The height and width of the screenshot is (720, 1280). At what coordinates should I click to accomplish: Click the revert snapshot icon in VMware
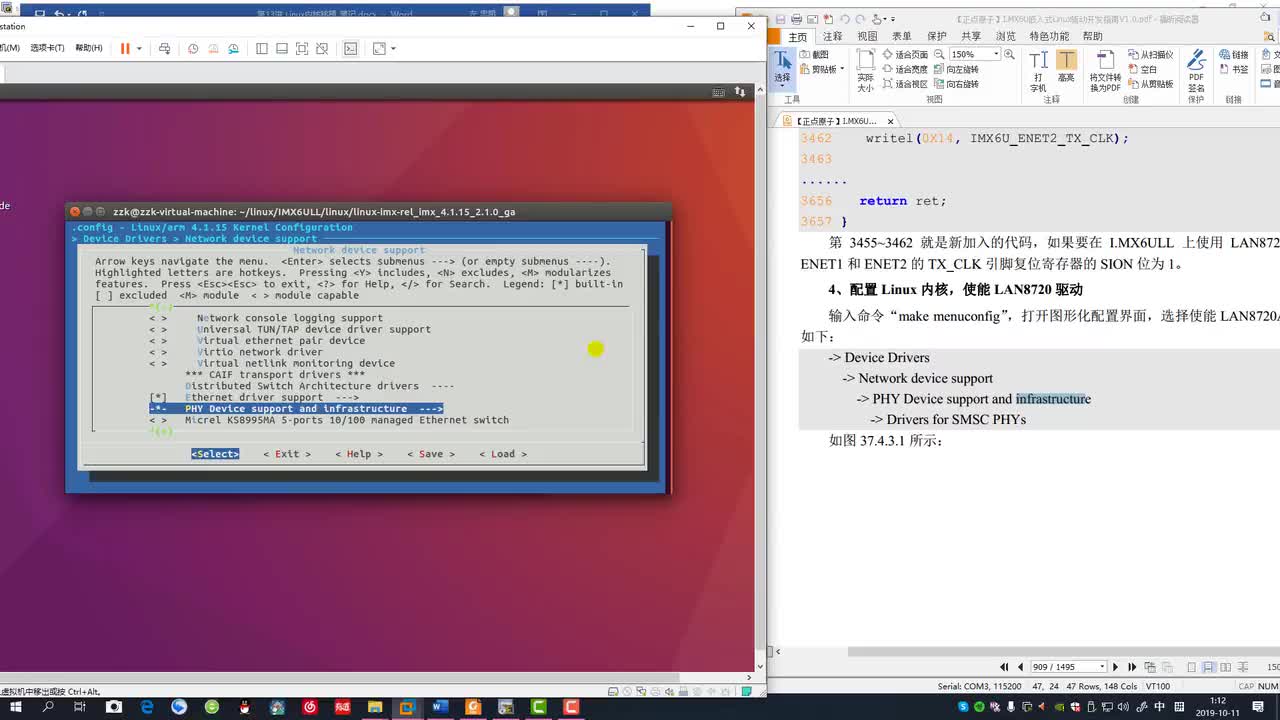[213, 48]
